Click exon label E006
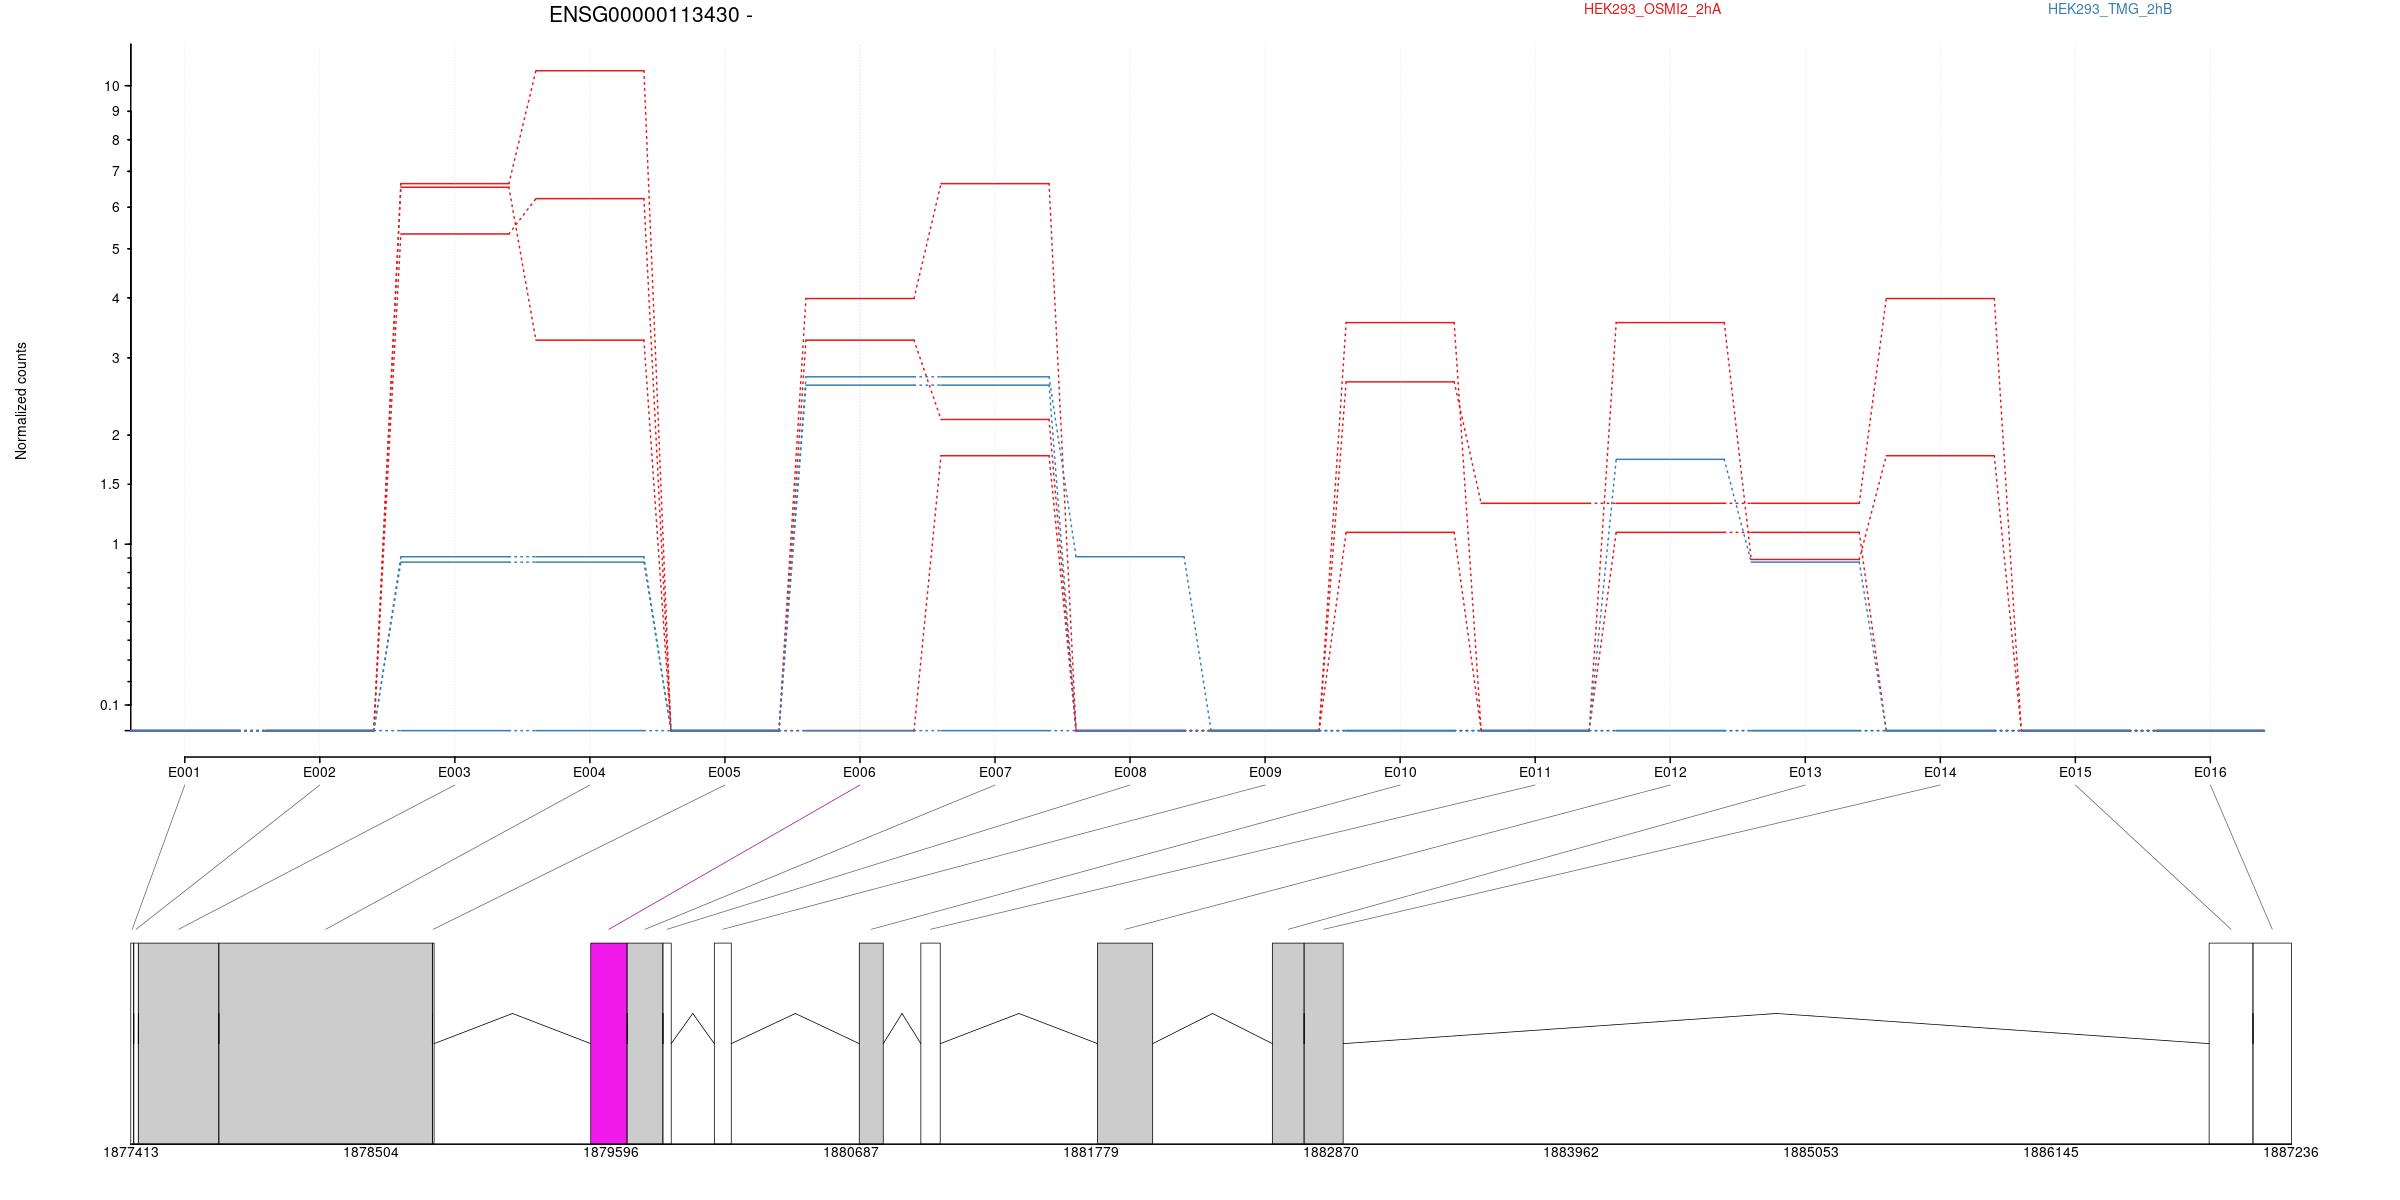This screenshot has width=2400, height=1200. click(x=859, y=772)
